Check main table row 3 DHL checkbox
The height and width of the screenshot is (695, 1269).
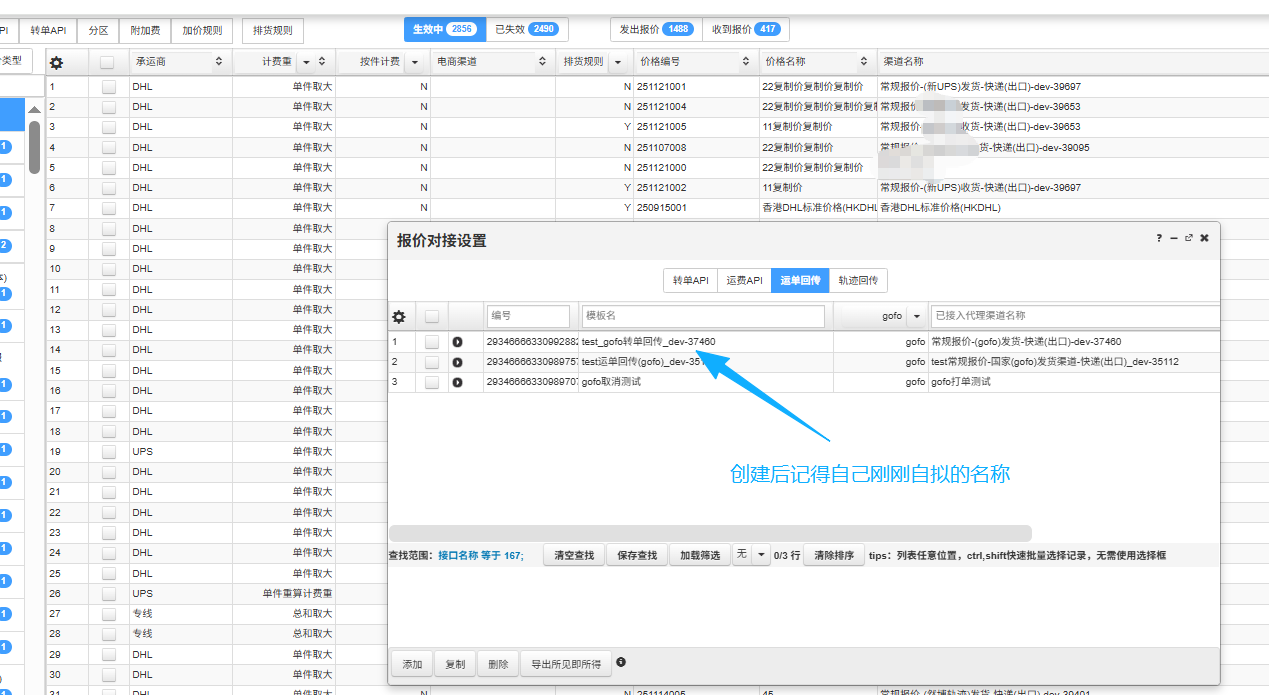pos(108,127)
